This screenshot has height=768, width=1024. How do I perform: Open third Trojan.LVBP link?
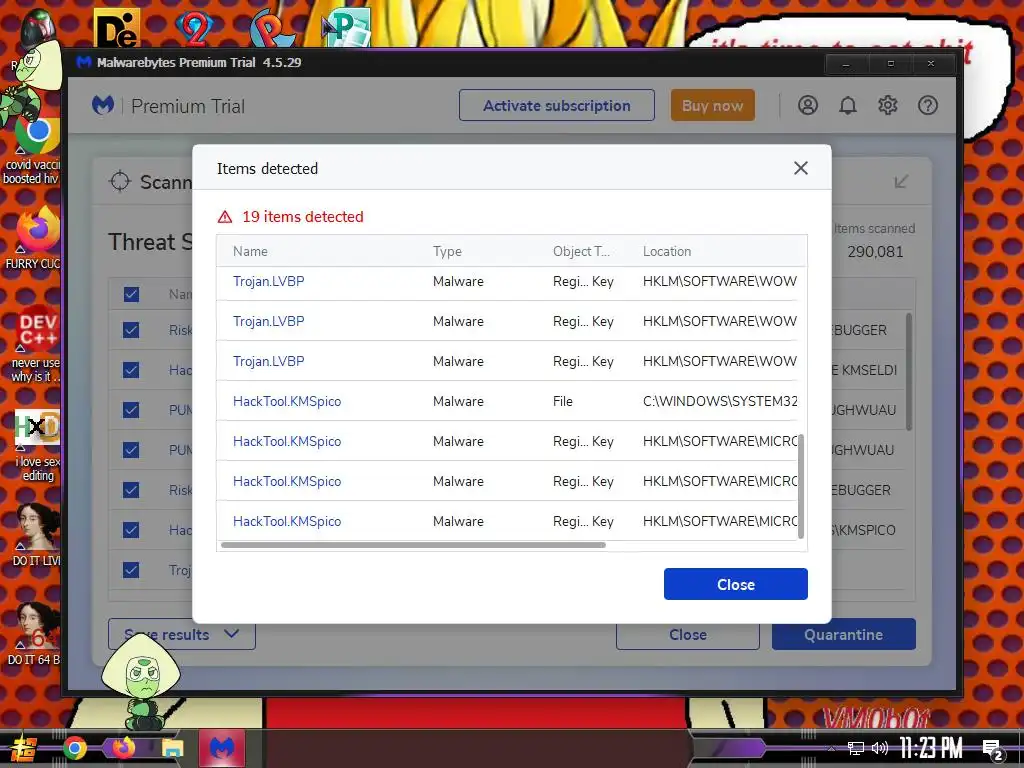tap(268, 361)
